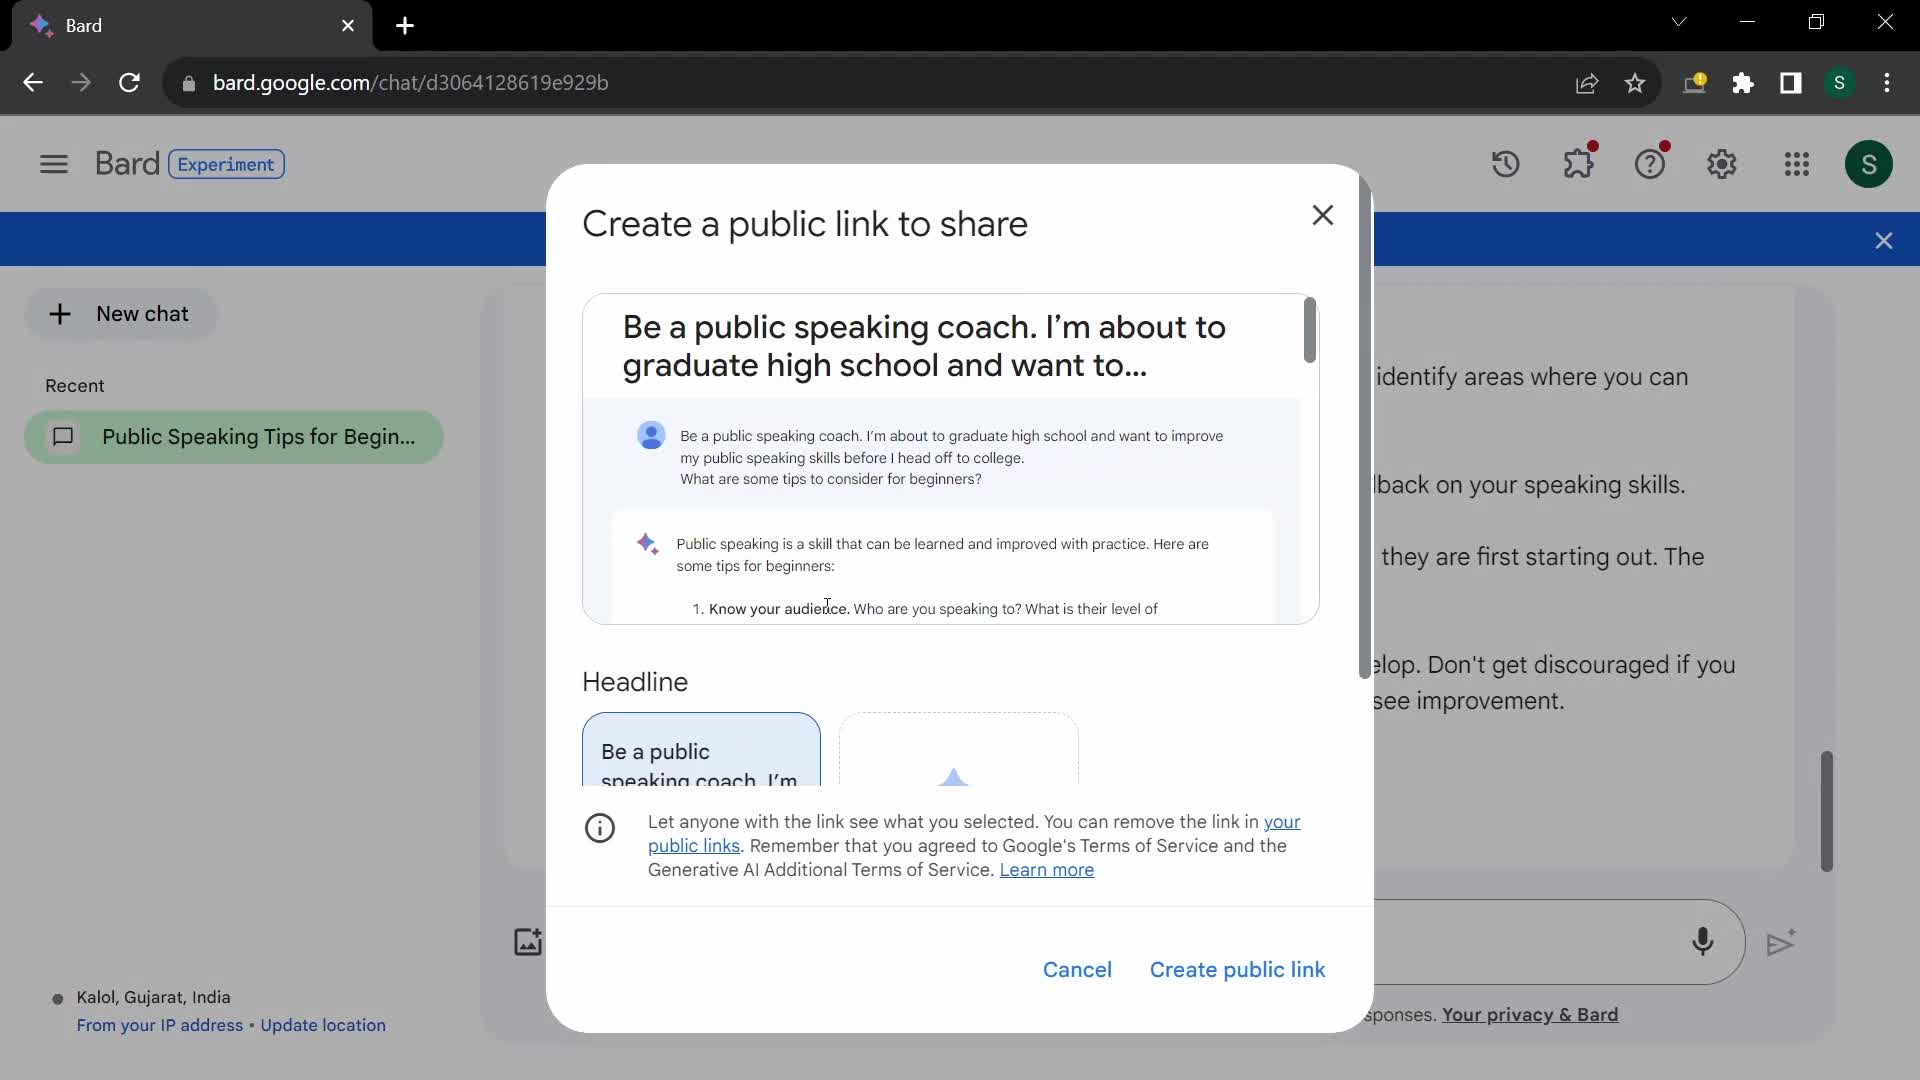
Task: Open Your privacy & Bard link
Action: (1529, 1014)
